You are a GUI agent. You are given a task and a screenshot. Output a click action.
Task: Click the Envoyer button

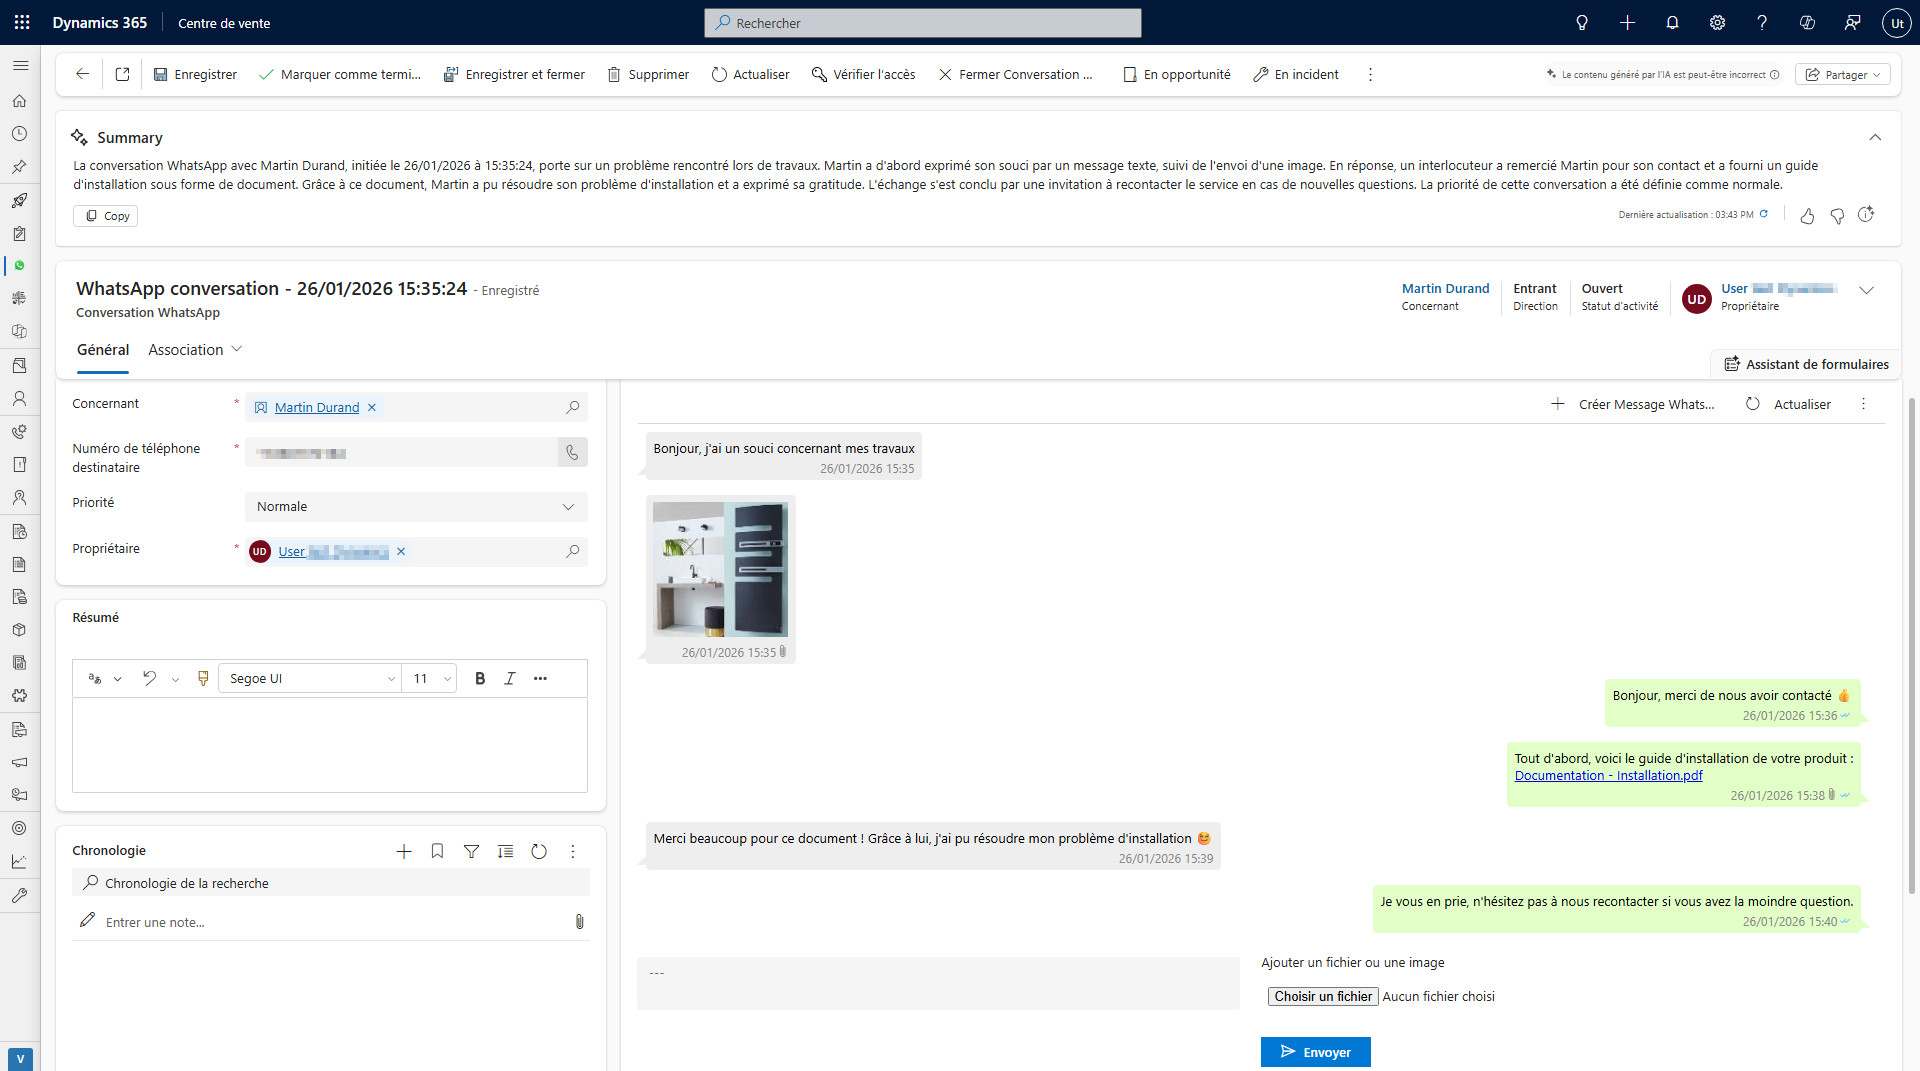point(1315,1052)
